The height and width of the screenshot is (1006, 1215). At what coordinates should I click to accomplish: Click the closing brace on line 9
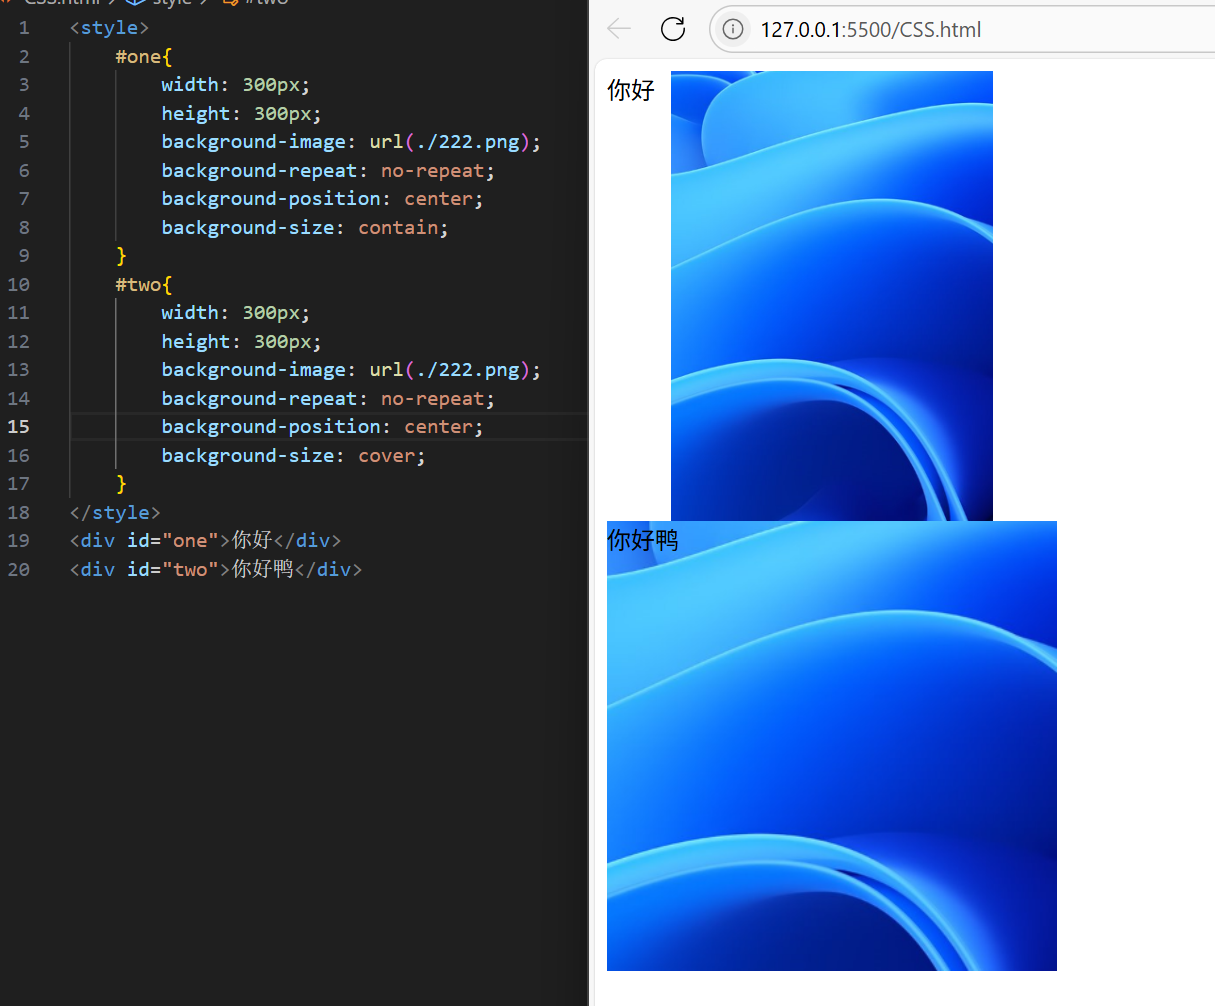pos(122,256)
